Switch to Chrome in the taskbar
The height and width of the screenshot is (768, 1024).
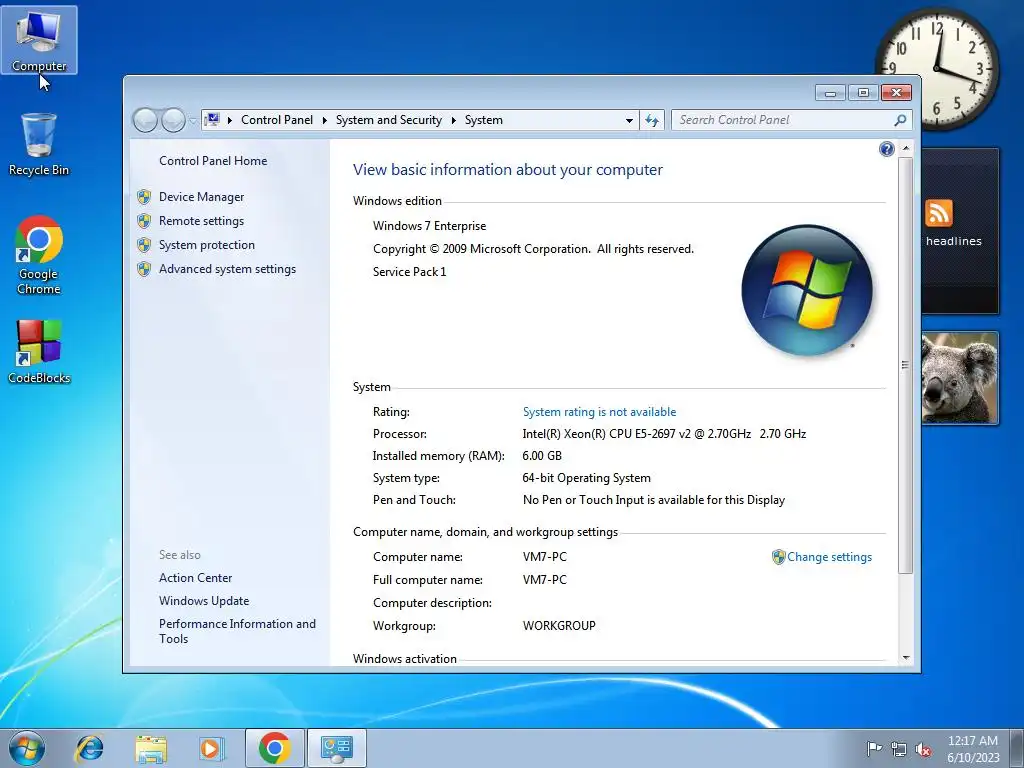coord(274,748)
